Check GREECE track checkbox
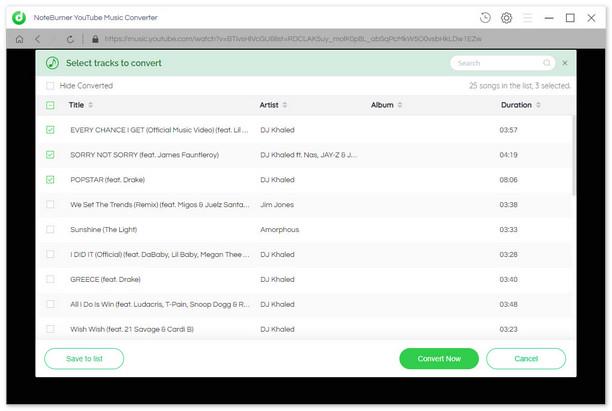Image resolution: width=612 pixels, height=411 pixels. pyautogui.click(x=50, y=279)
